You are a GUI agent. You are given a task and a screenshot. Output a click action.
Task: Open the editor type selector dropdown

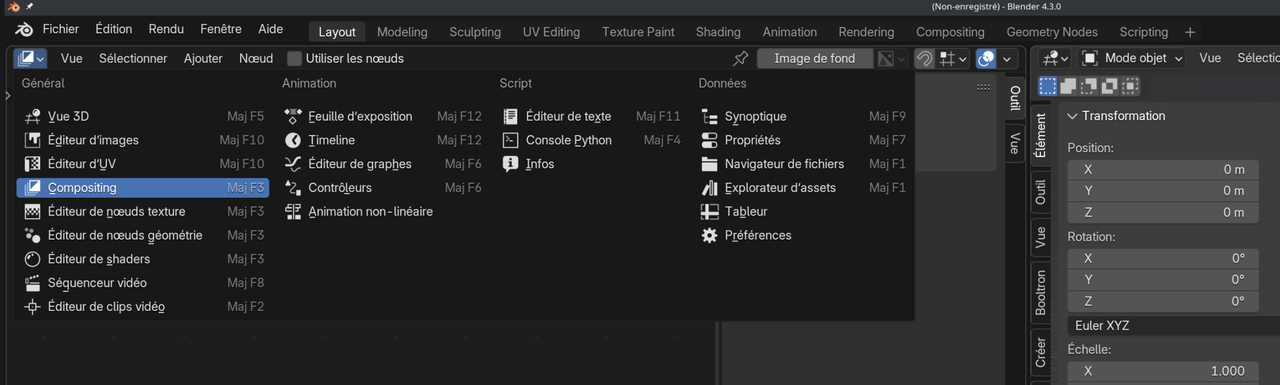30,58
